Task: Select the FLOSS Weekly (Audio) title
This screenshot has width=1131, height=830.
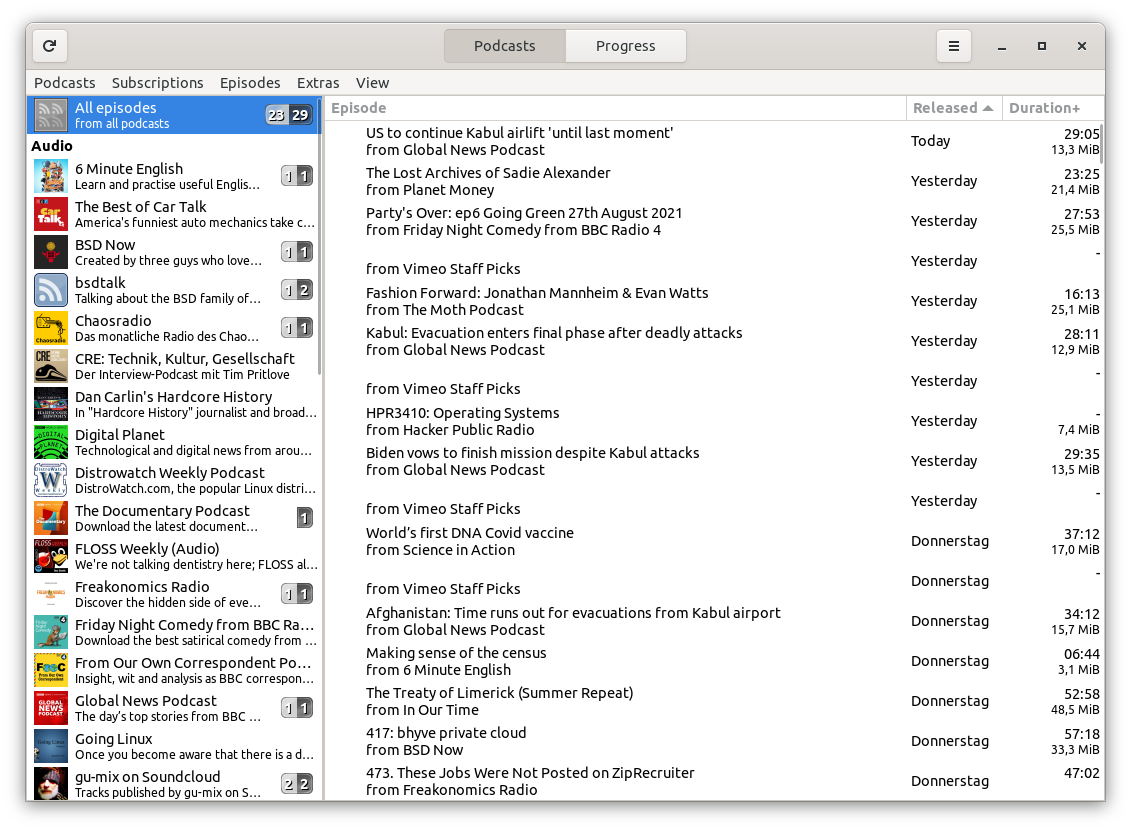Action: coord(147,549)
